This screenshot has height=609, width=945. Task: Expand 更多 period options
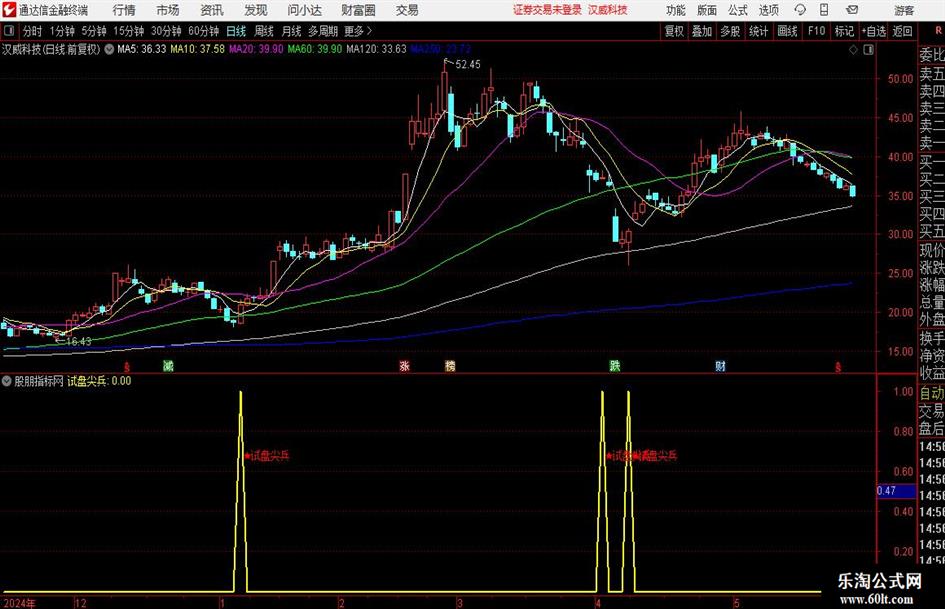point(358,31)
